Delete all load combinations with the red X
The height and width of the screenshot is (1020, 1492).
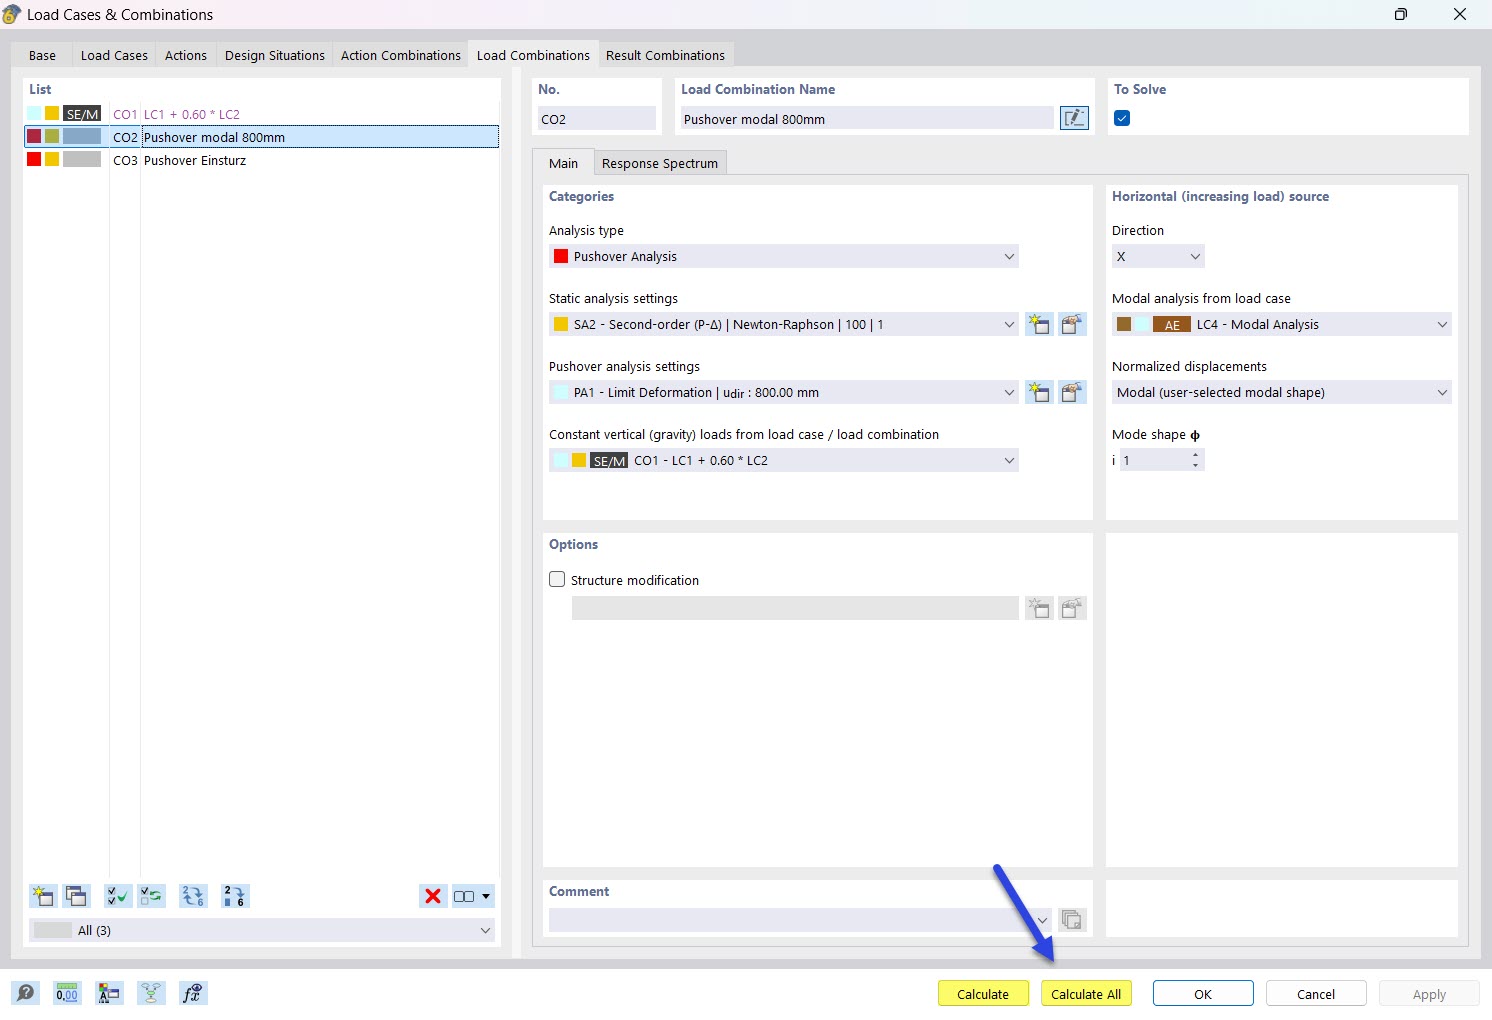coord(432,896)
